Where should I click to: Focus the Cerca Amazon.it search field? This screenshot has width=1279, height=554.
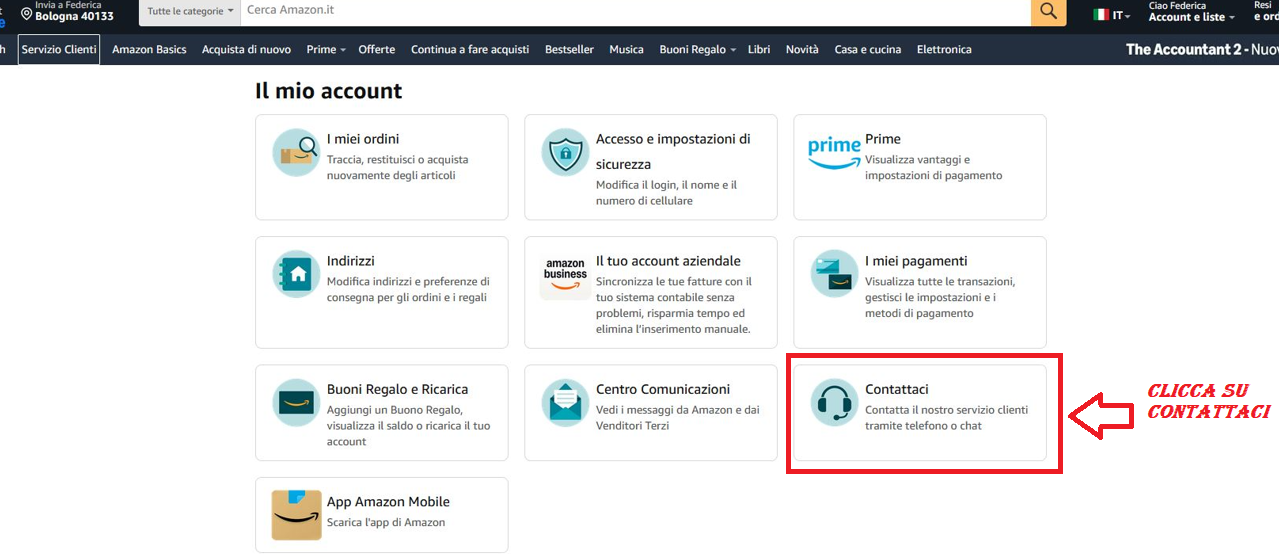click(635, 11)
